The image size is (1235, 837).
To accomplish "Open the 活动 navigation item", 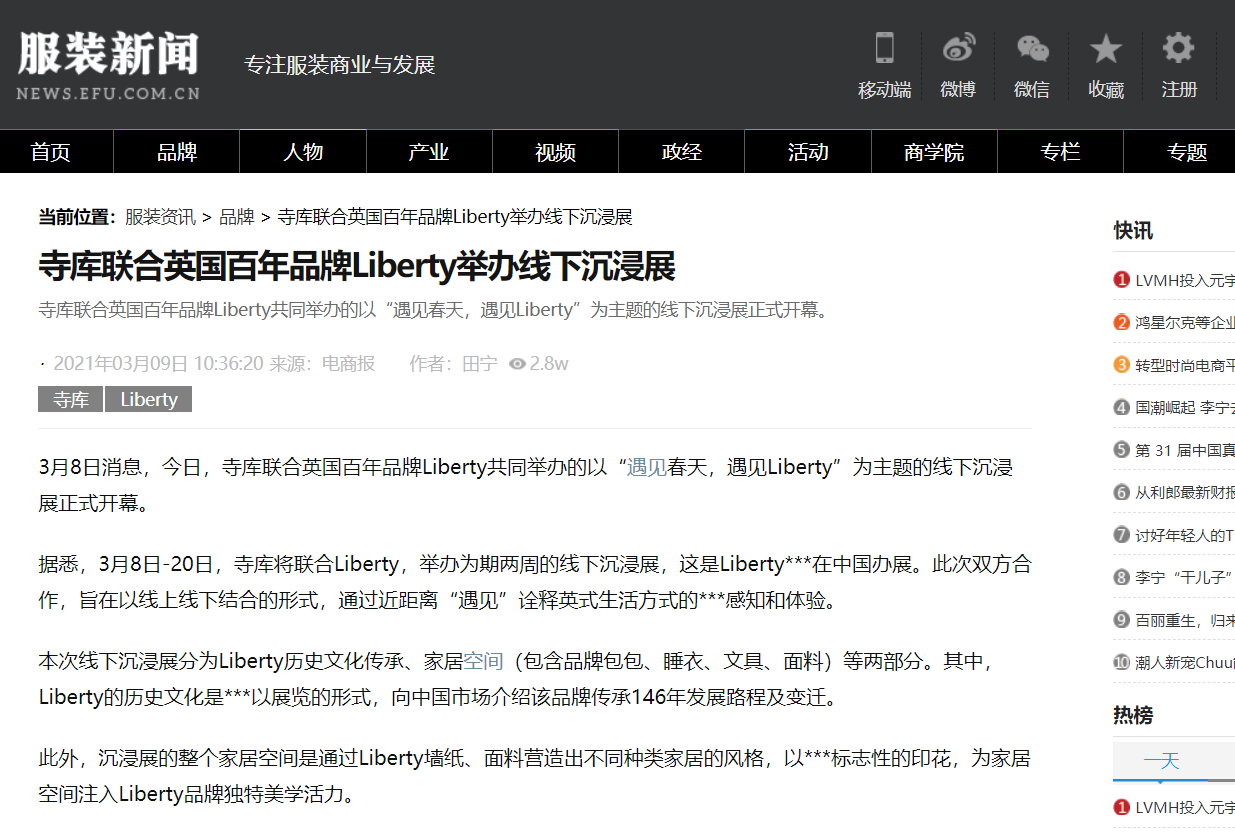I will pyautogui.click(x=808, y=152).
